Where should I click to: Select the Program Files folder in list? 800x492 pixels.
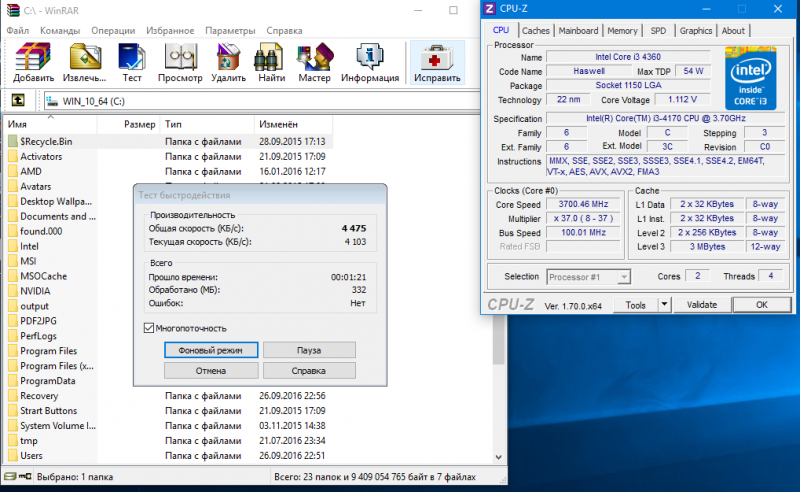click(48, 351)
